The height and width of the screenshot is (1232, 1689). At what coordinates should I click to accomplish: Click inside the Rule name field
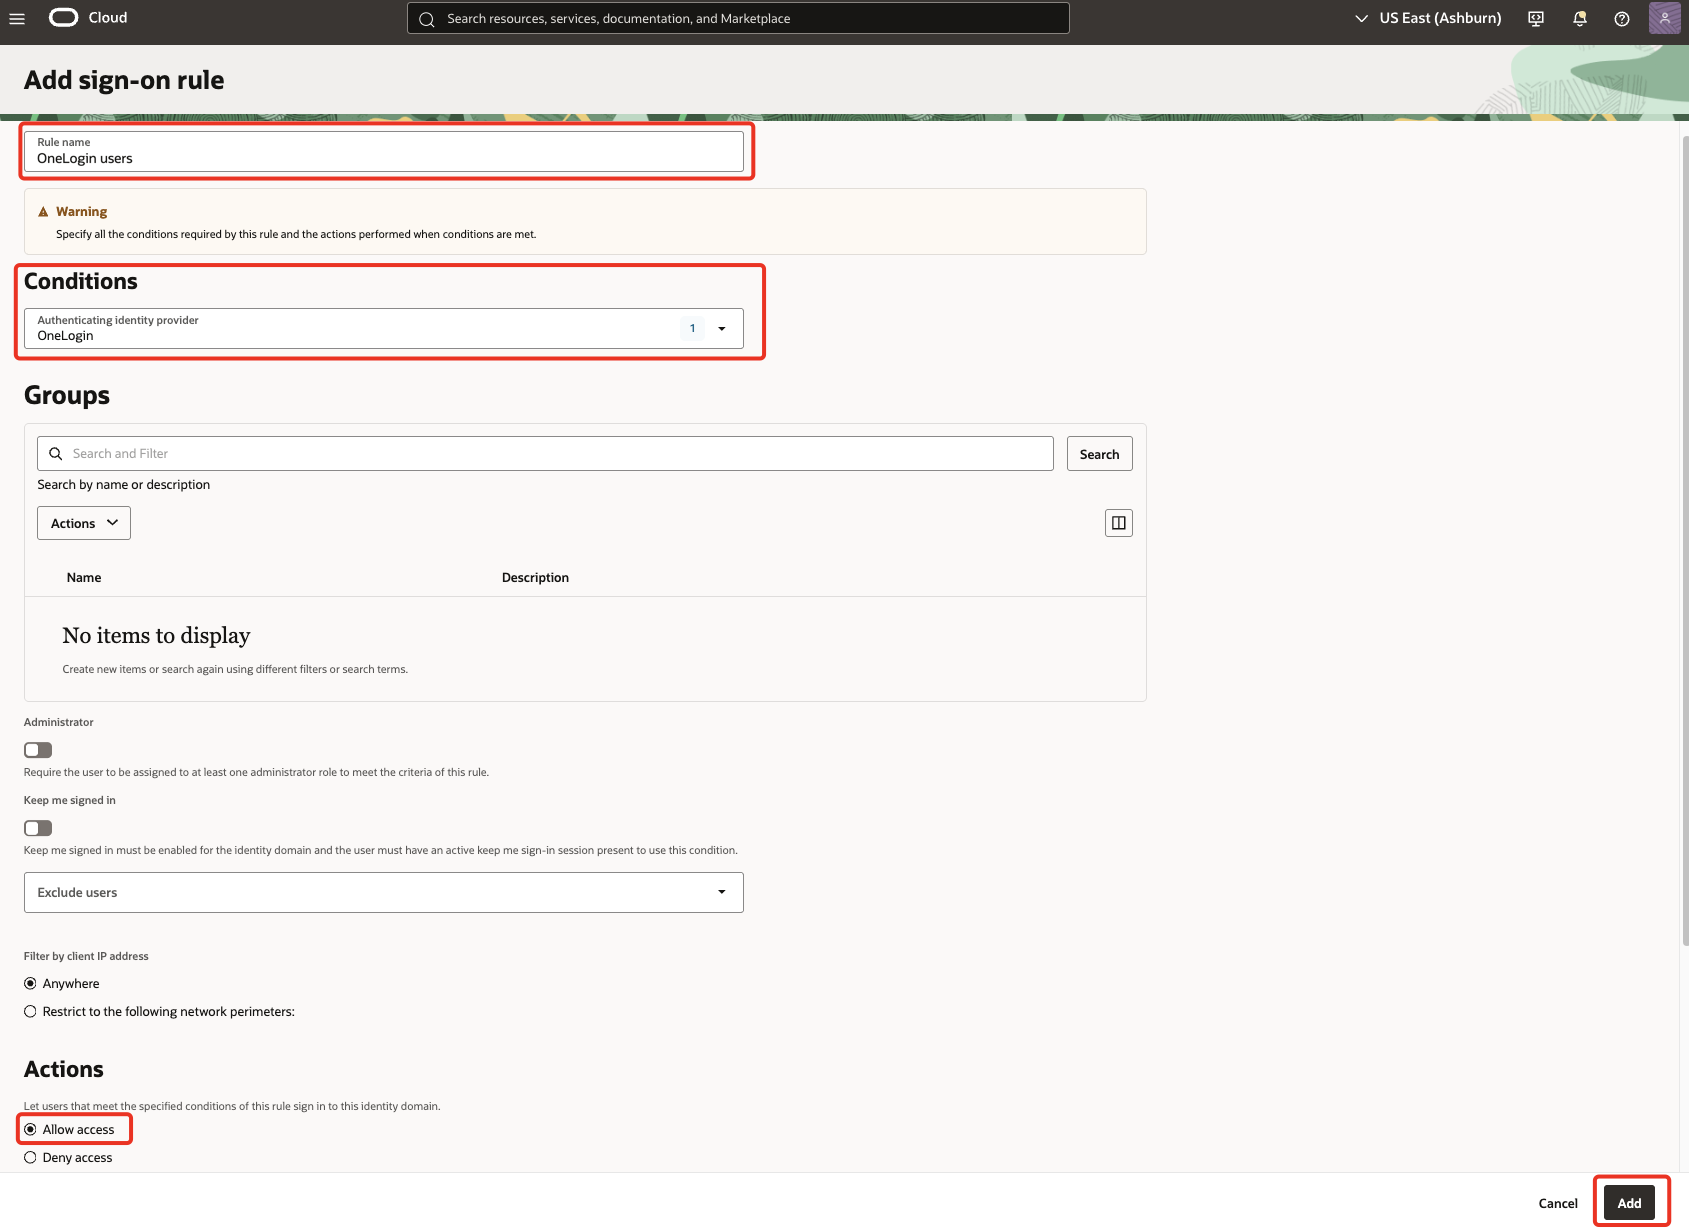pos(384,157)
